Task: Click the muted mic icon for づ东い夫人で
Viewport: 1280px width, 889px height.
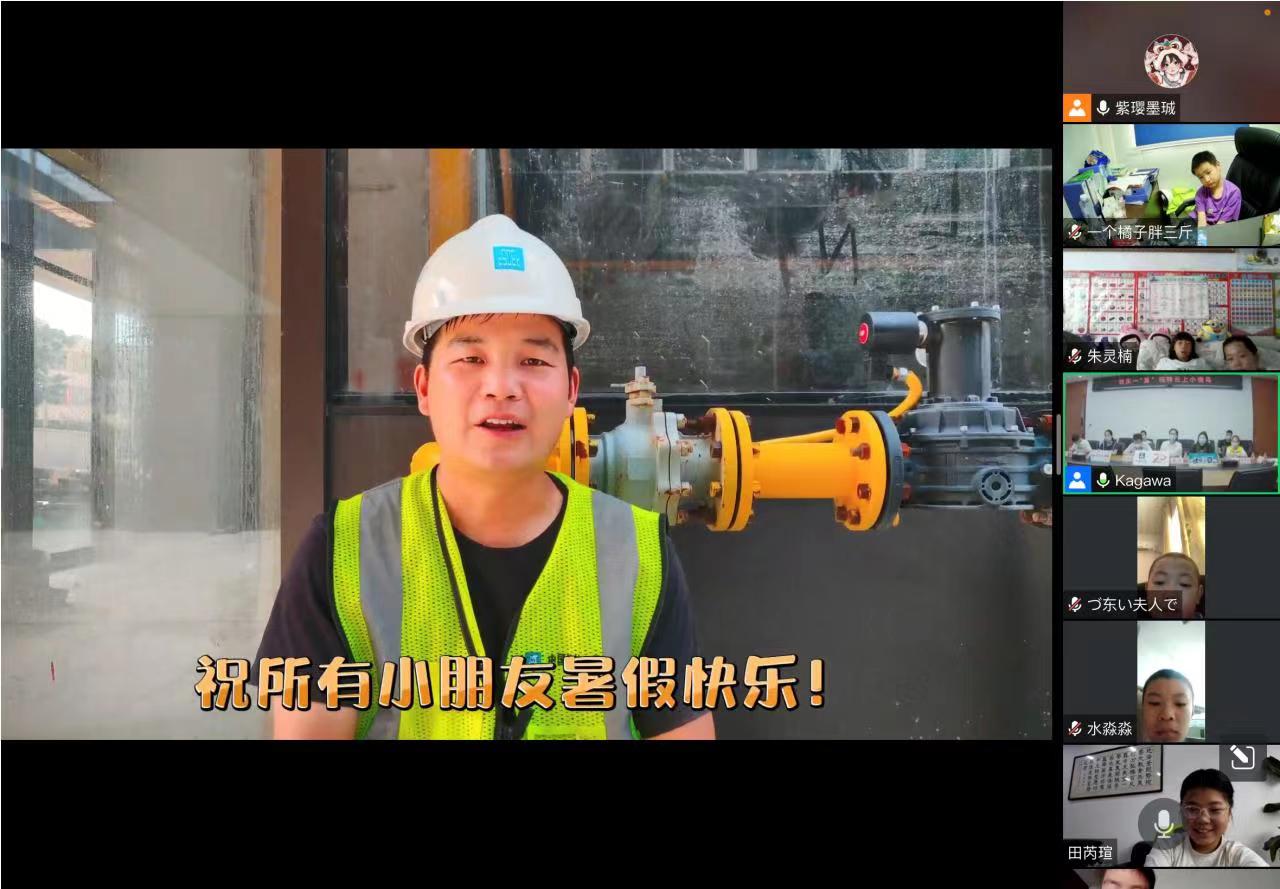Action: (1075, 604)
